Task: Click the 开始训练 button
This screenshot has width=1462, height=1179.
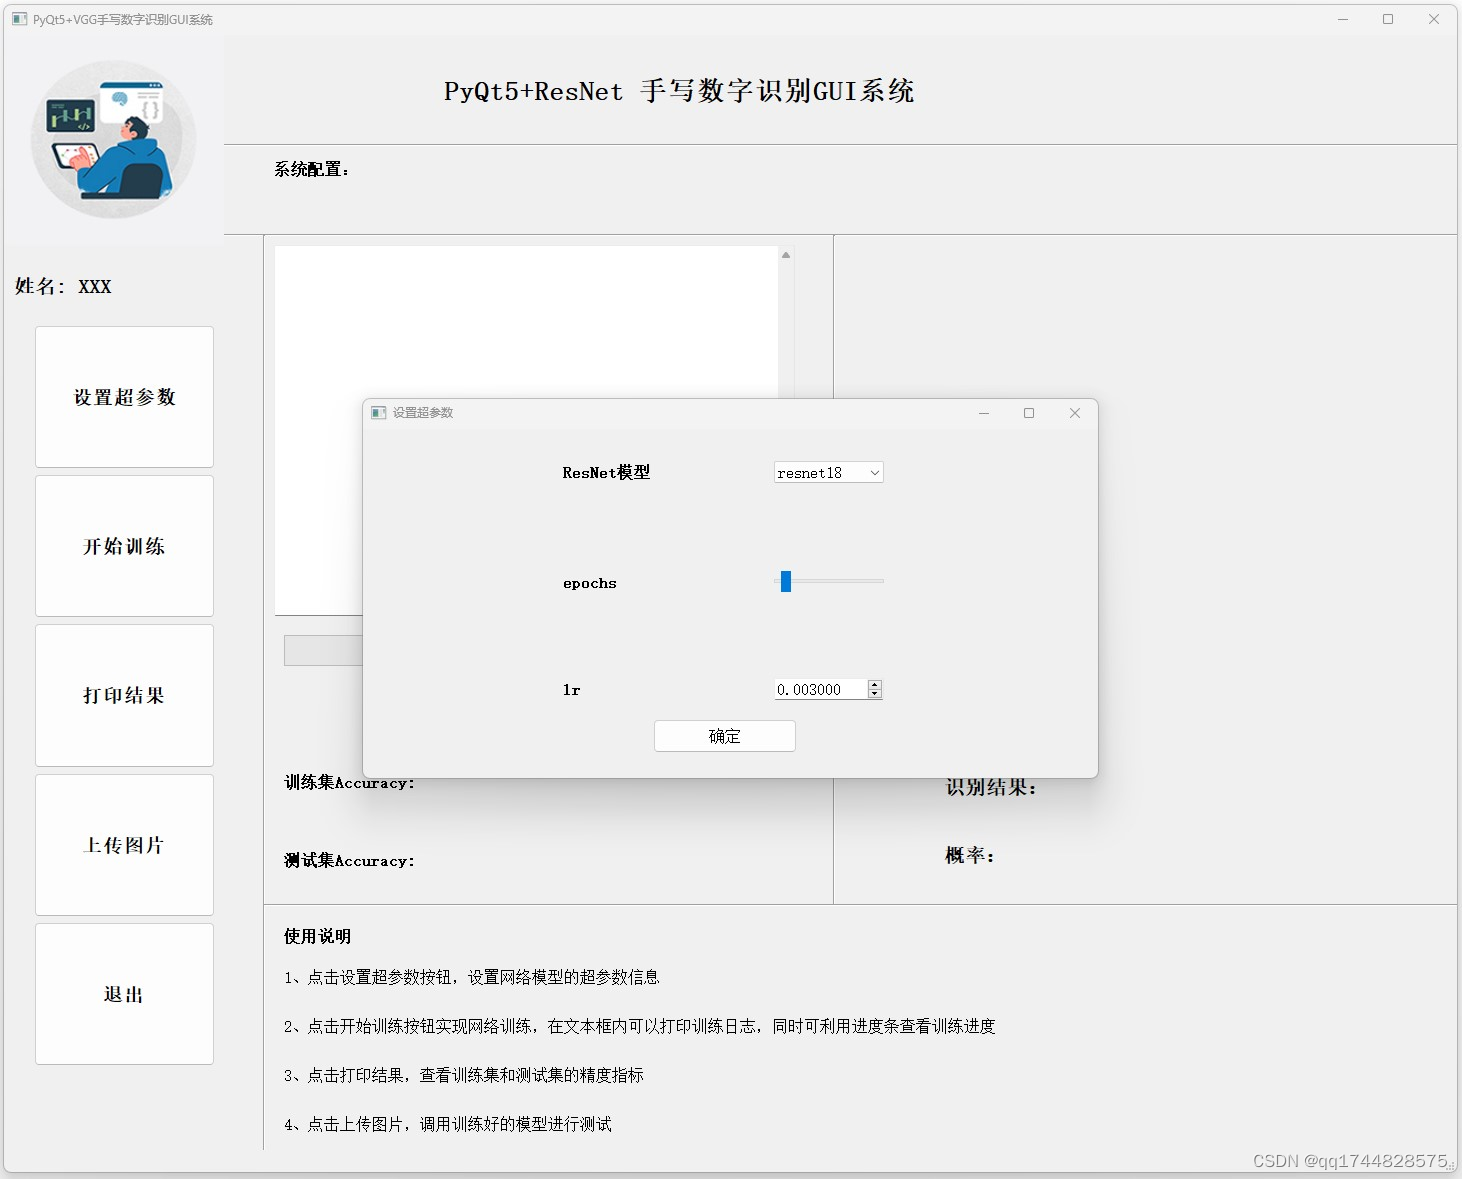Action: 123,546
